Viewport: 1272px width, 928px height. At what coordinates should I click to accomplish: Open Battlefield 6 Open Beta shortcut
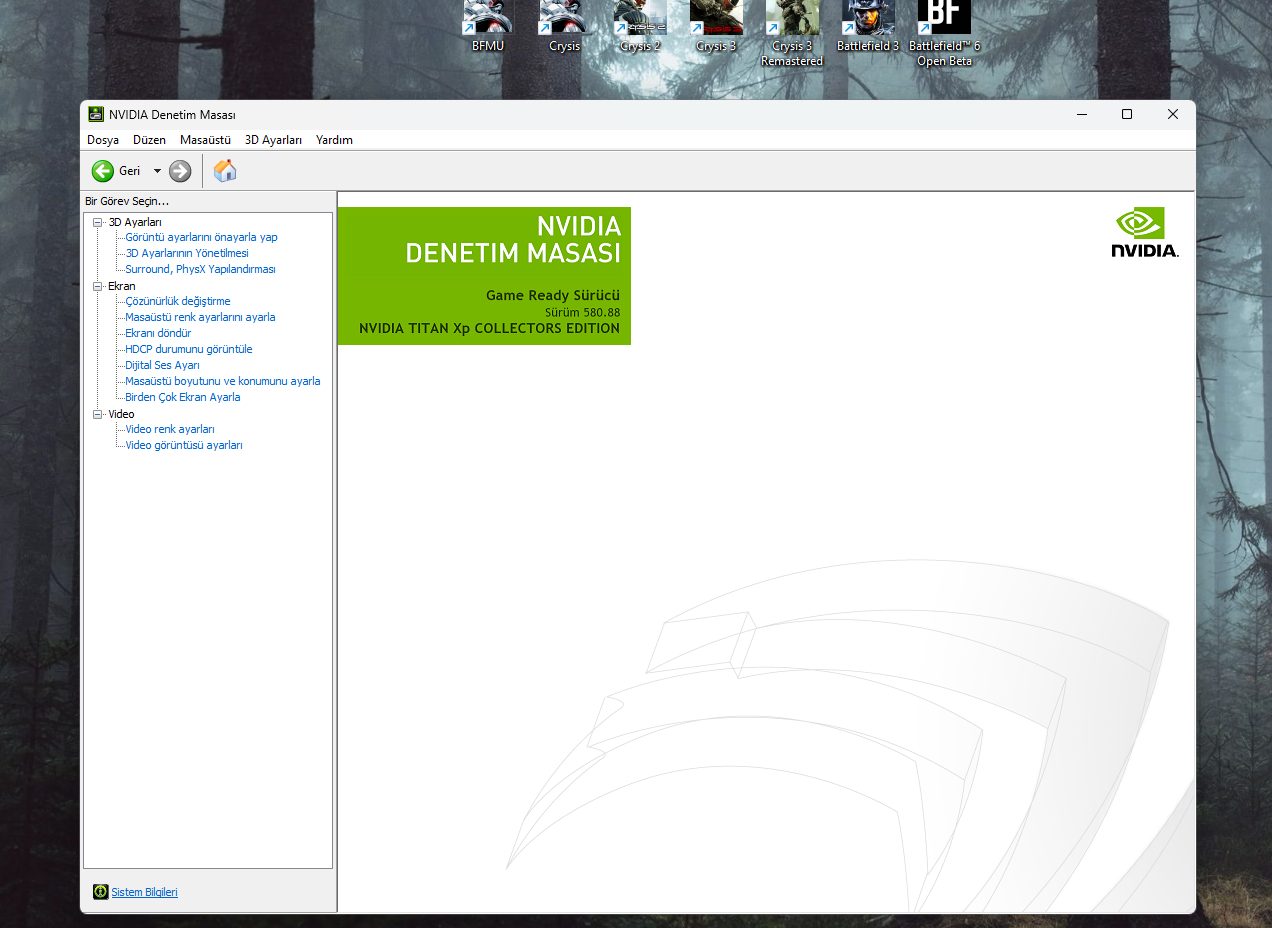944,34
